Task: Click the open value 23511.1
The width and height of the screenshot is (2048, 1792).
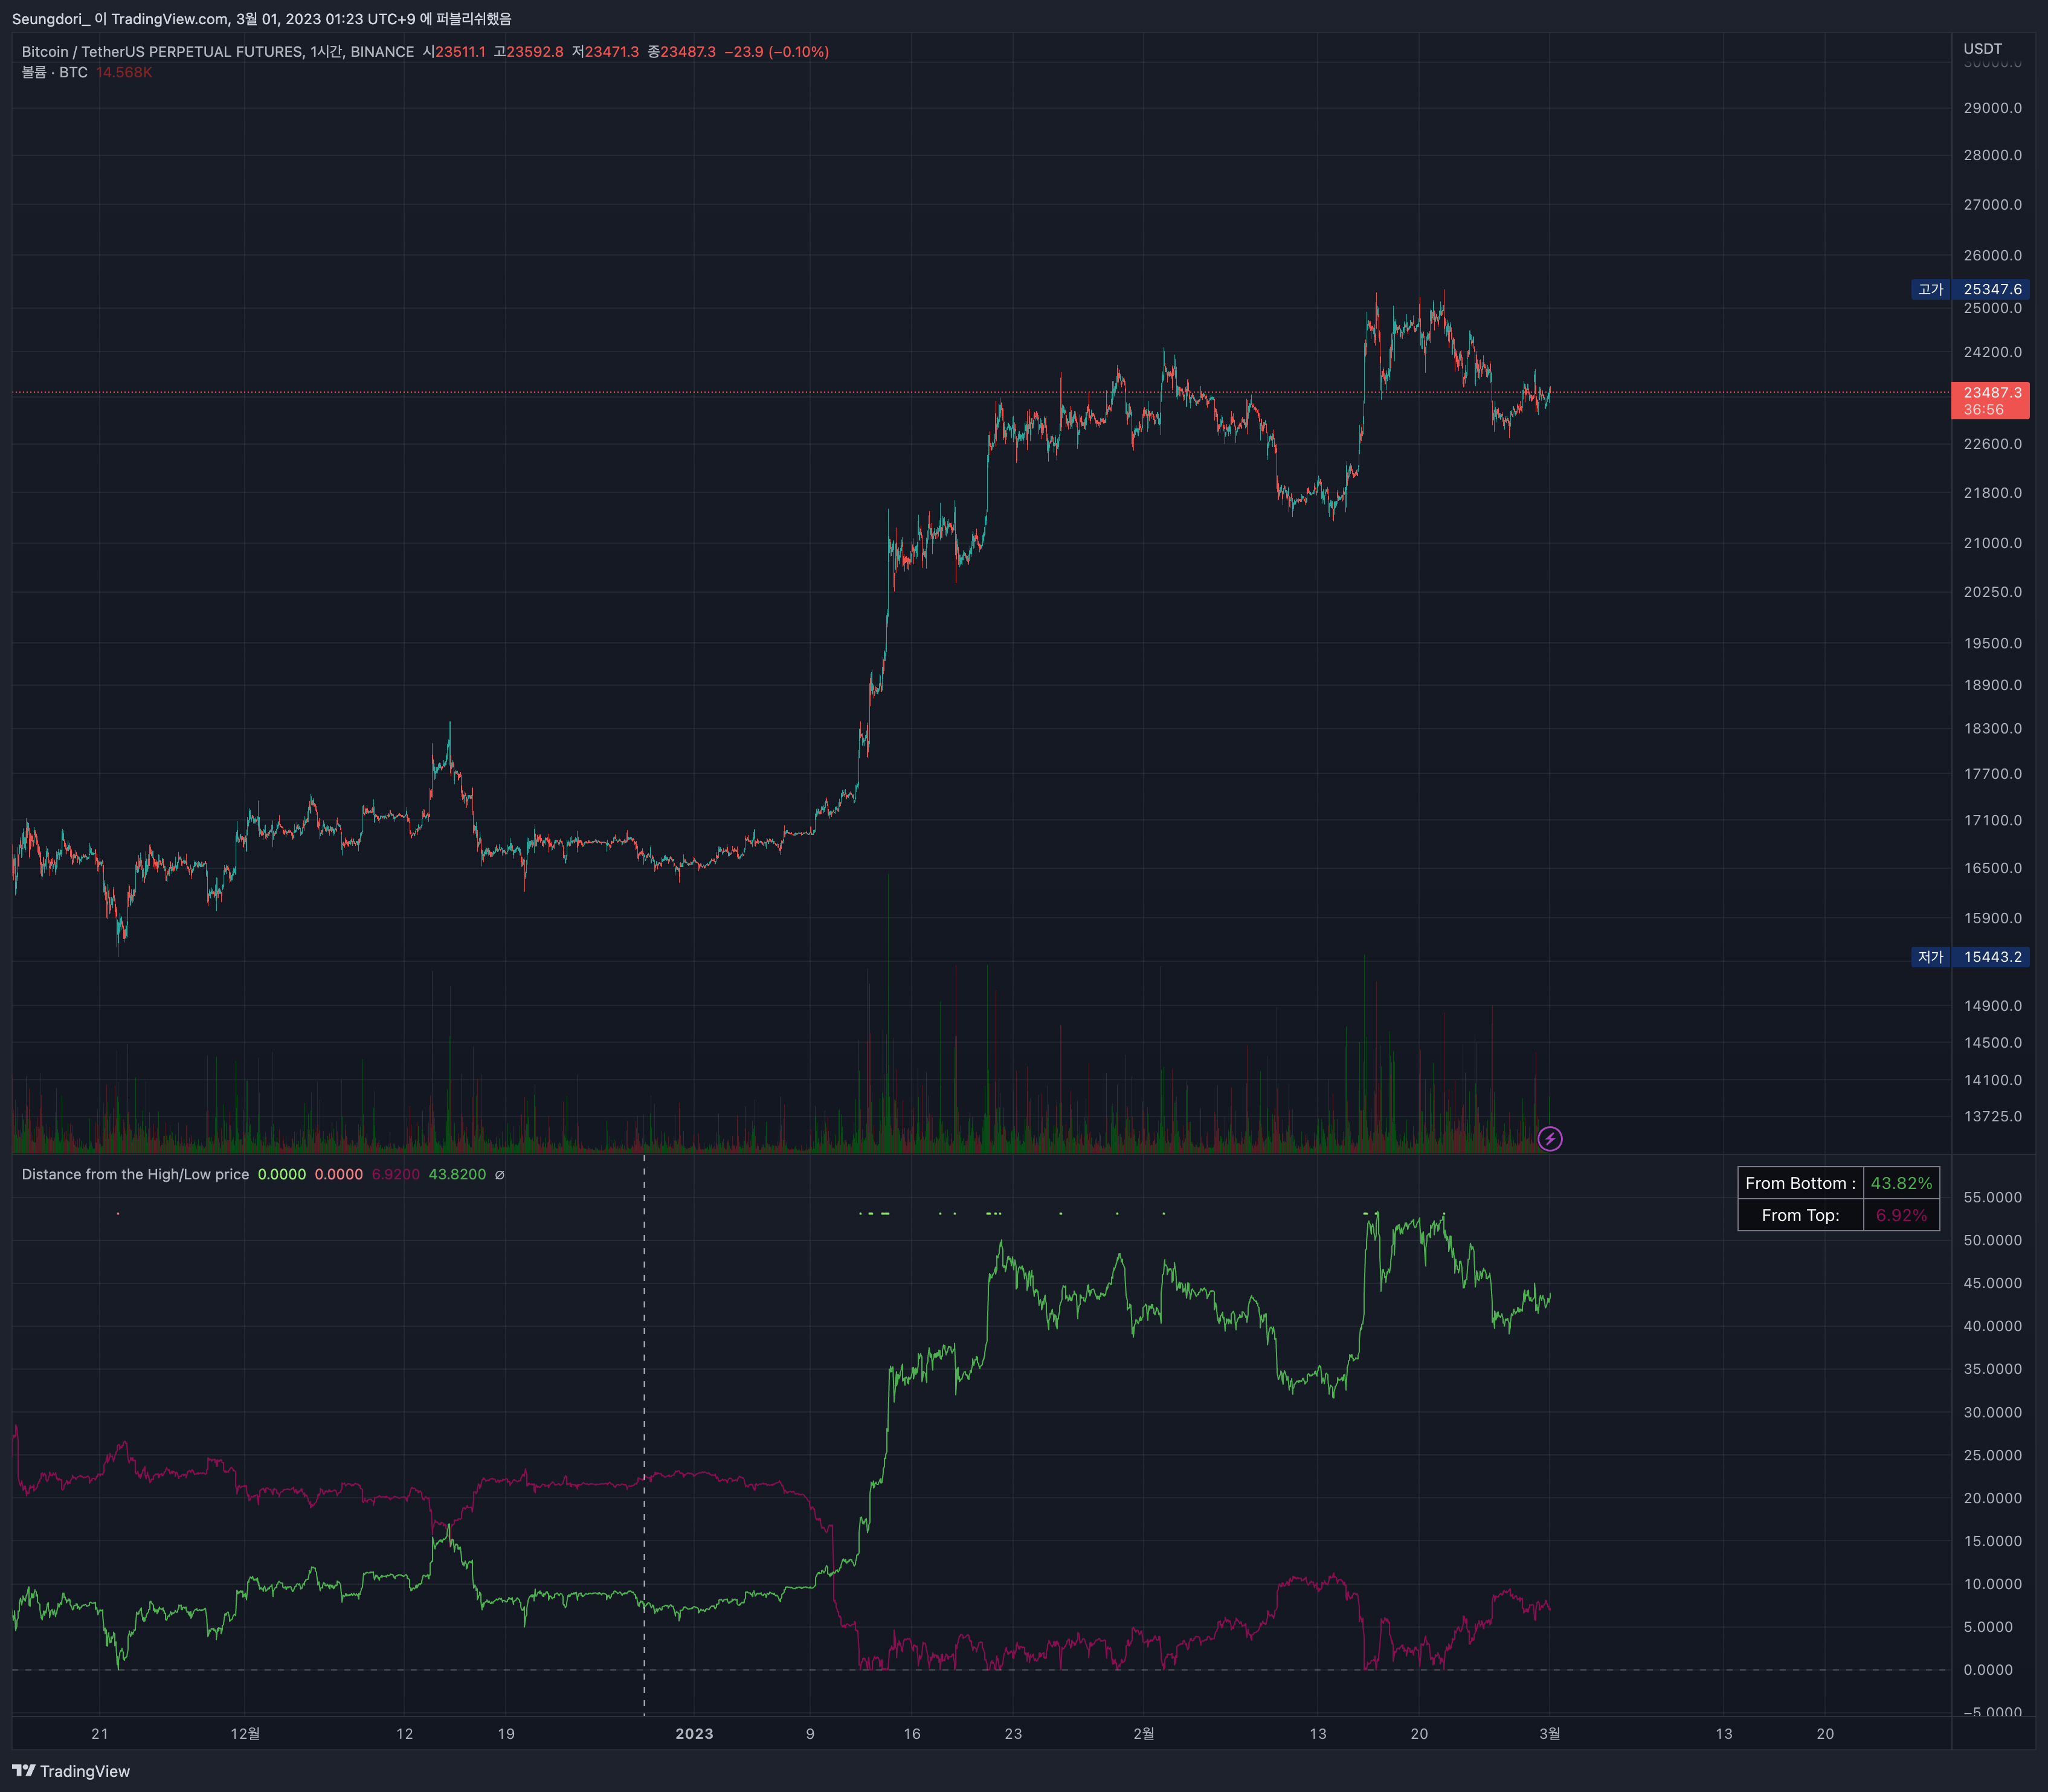Action: click(460, 52)
